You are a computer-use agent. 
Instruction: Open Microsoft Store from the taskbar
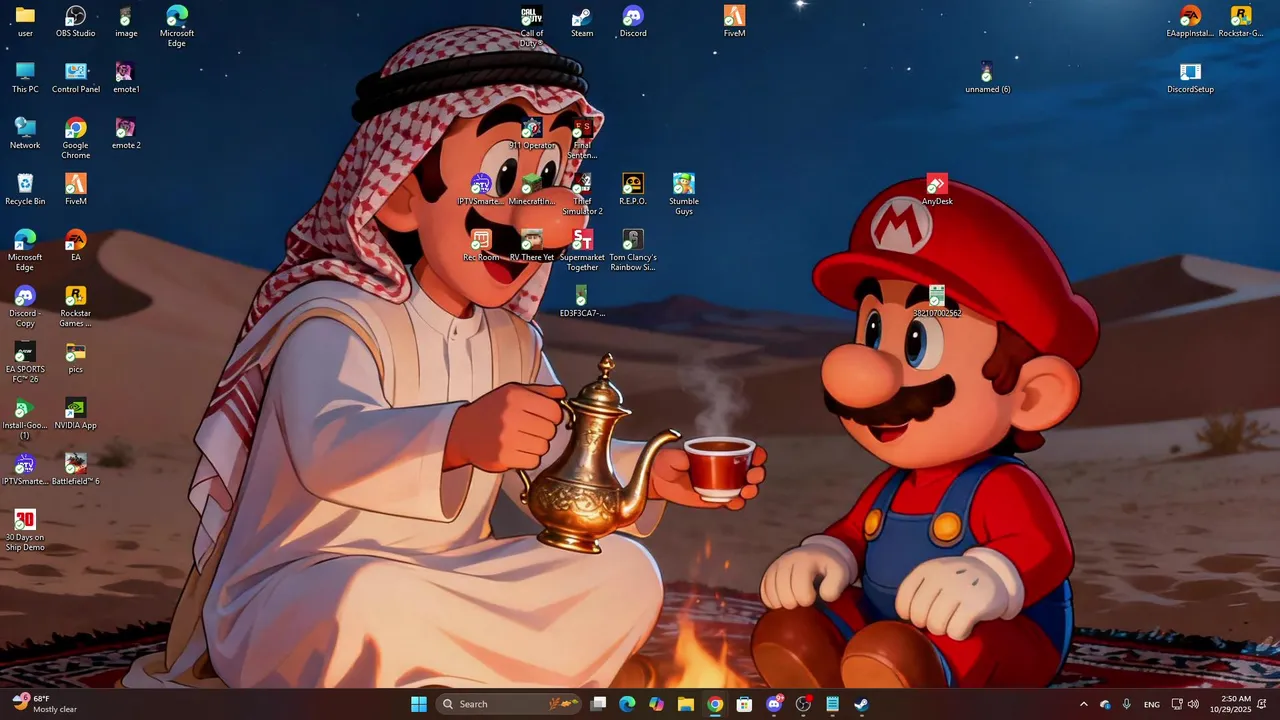744,704
